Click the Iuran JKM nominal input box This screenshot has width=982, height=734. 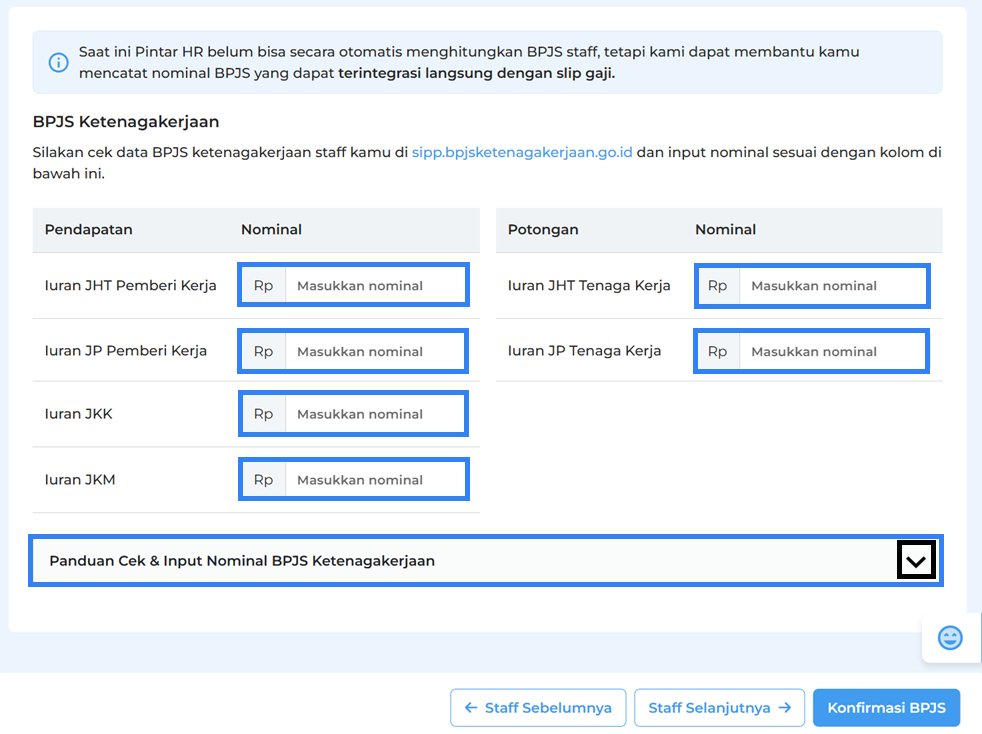pyautogui.click(x=375, y=480)
